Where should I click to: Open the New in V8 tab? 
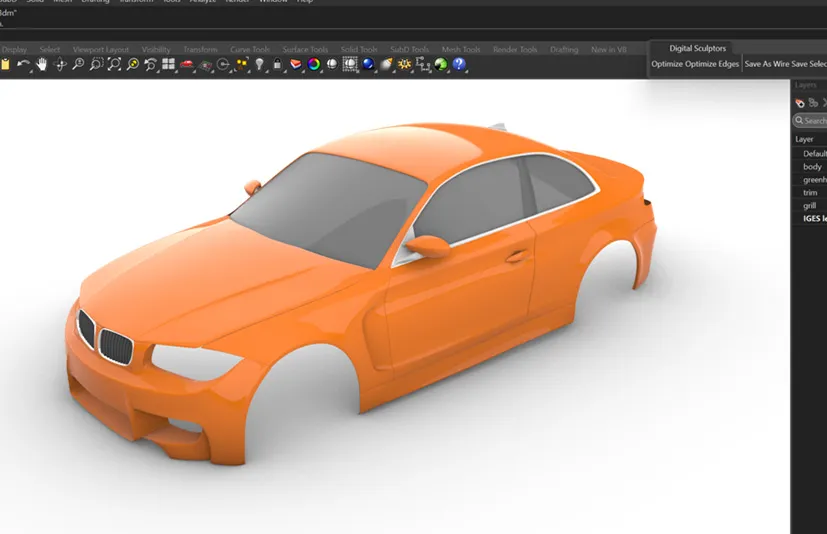point(609,49)
